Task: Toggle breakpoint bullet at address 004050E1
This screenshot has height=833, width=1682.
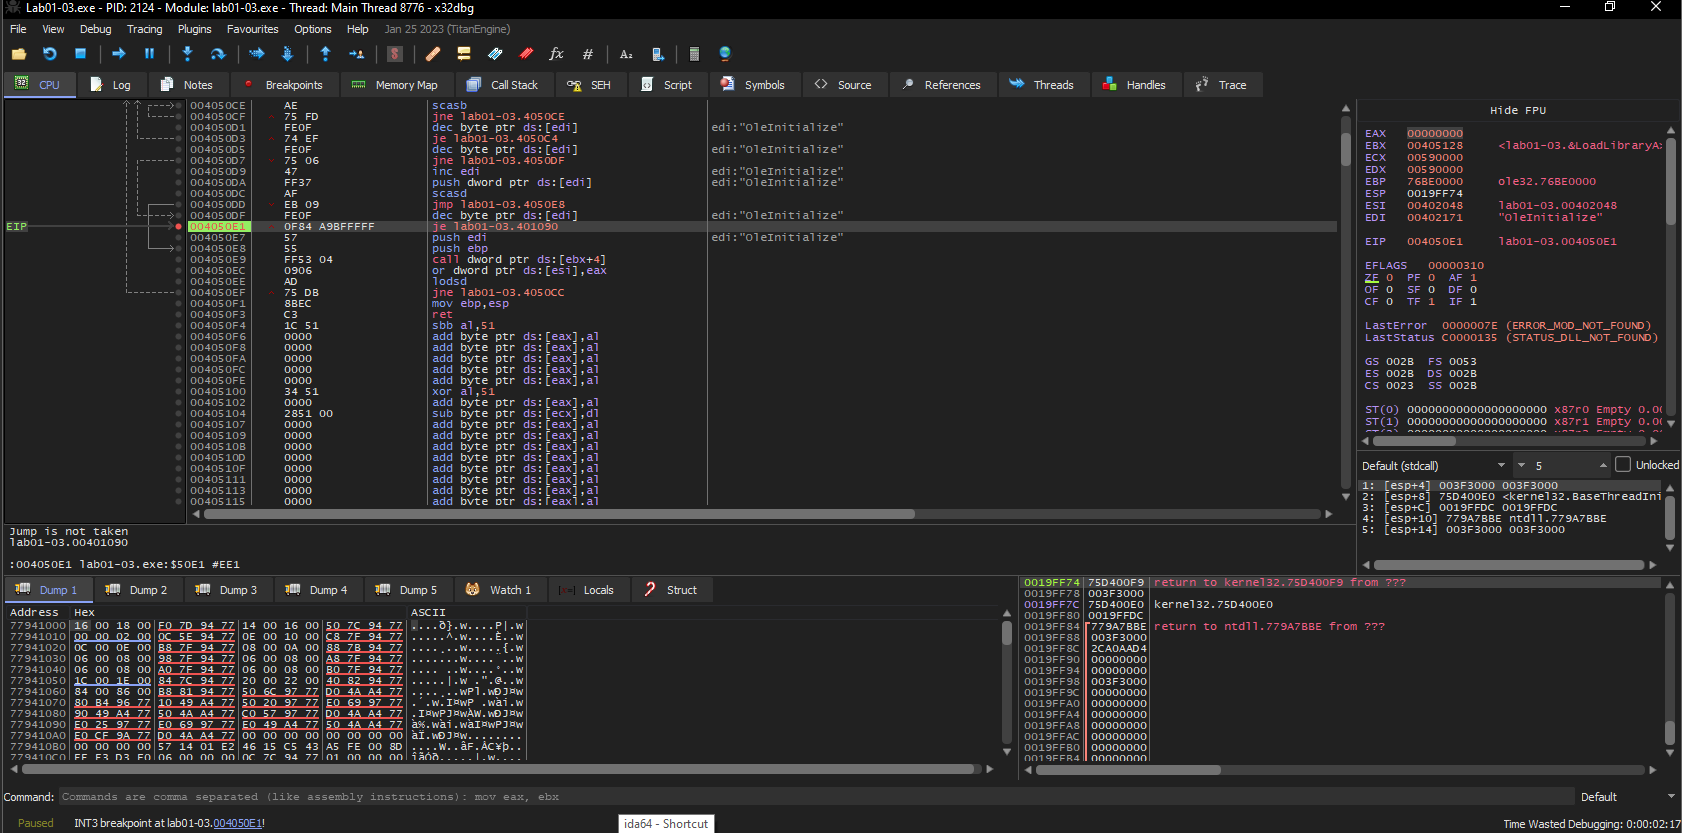Action: pyautogui.click(x=179, y=226)
